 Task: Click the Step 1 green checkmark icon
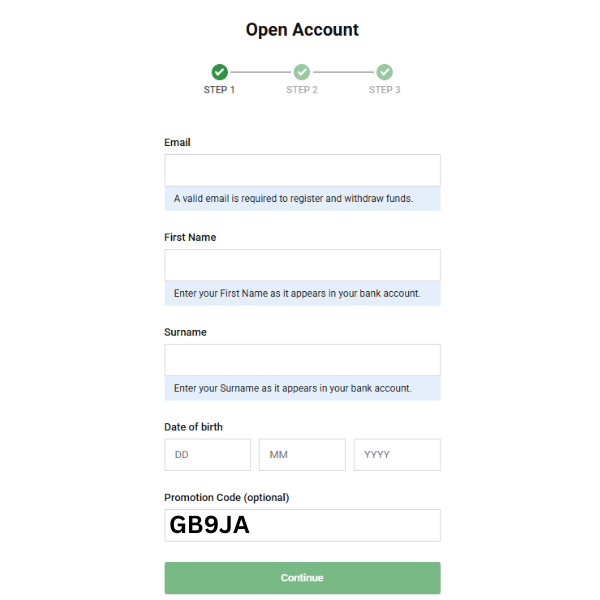coord(220,72)
